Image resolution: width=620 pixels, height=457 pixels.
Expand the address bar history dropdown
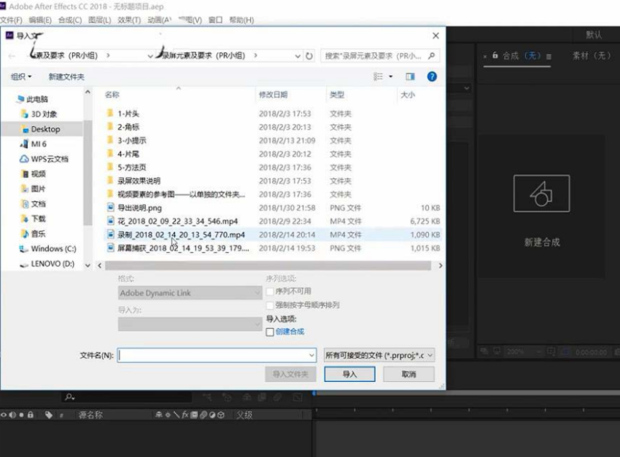(297, 56)
